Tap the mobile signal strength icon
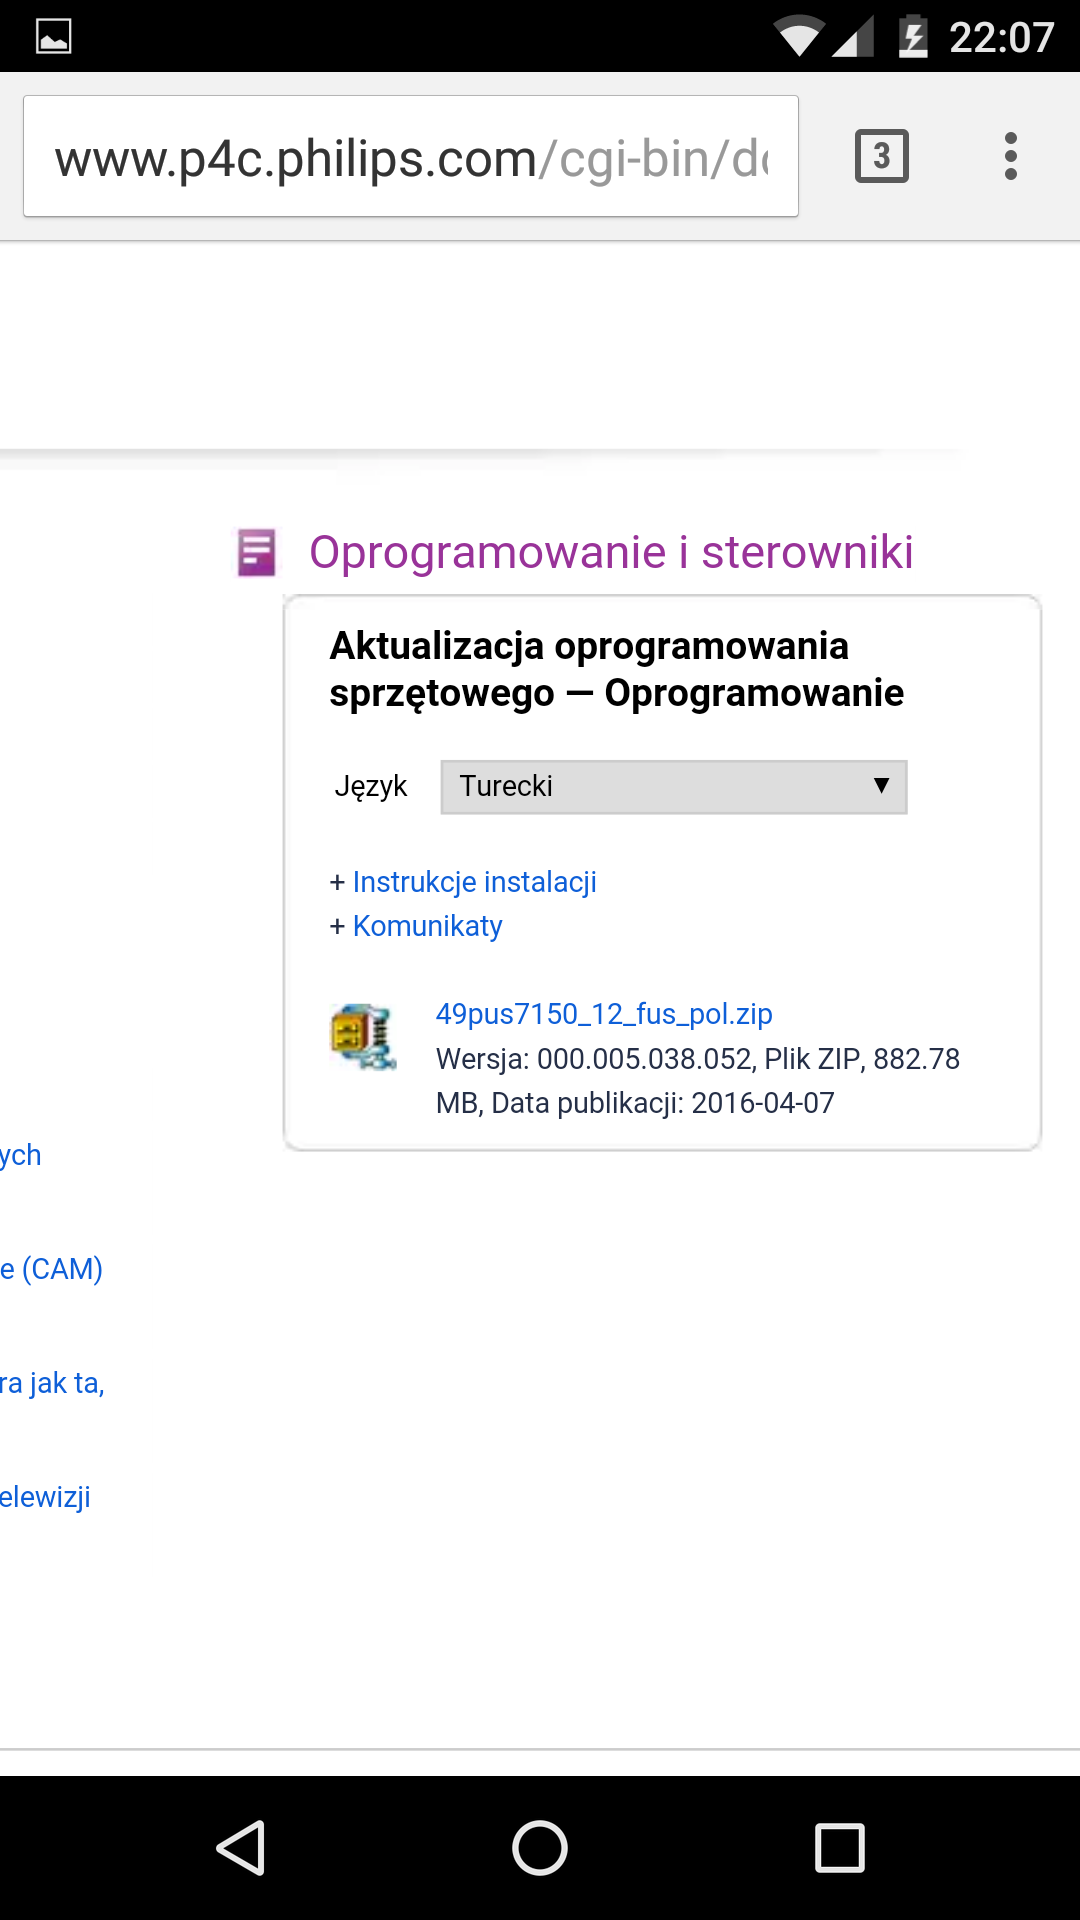 click(852, 37)
